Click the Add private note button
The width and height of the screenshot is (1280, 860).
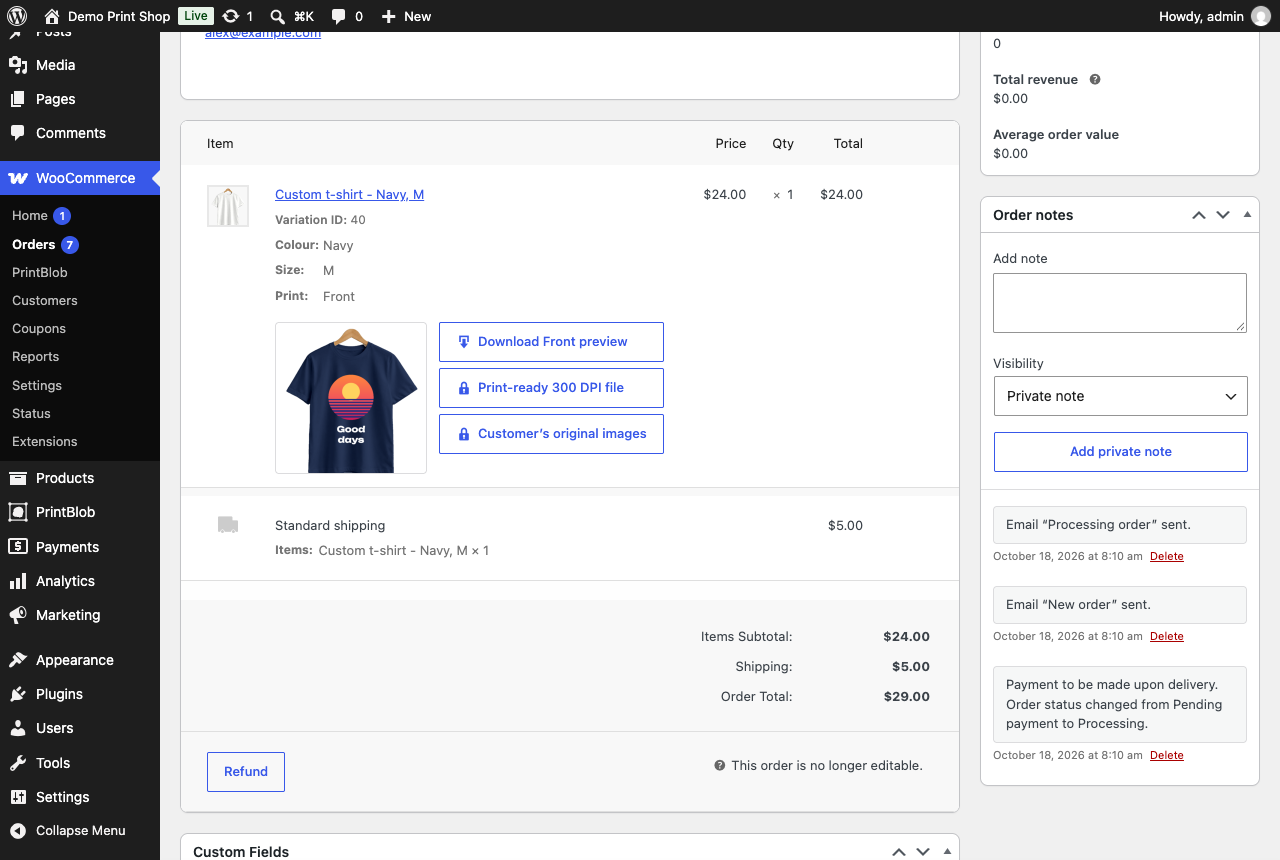[1120, 452]
